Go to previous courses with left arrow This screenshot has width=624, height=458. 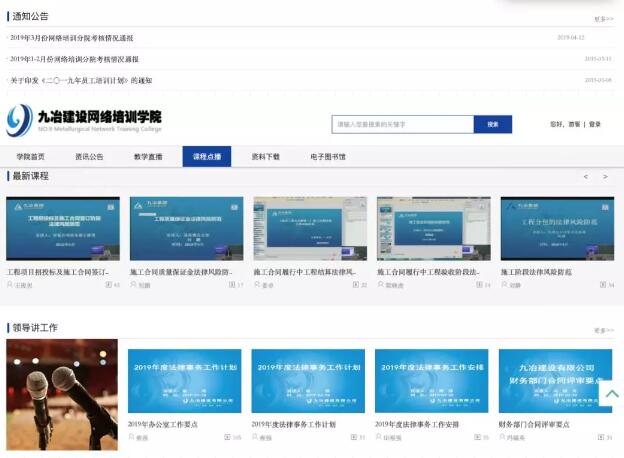click(586, 177)
